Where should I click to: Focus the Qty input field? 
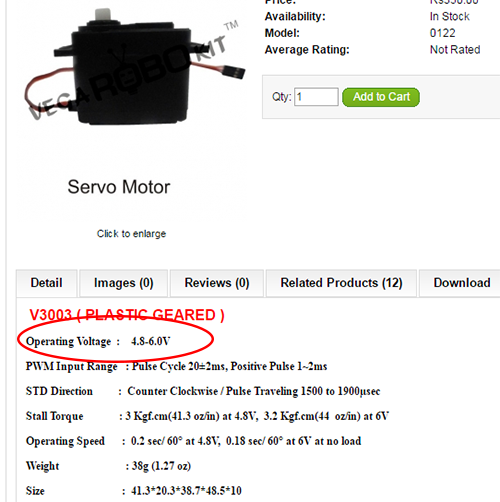[x=316, y=97]
